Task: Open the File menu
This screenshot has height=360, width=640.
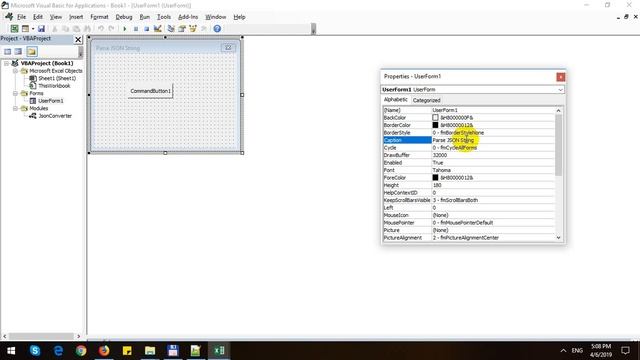Action: pyautogui.click(x=21, y=17)
